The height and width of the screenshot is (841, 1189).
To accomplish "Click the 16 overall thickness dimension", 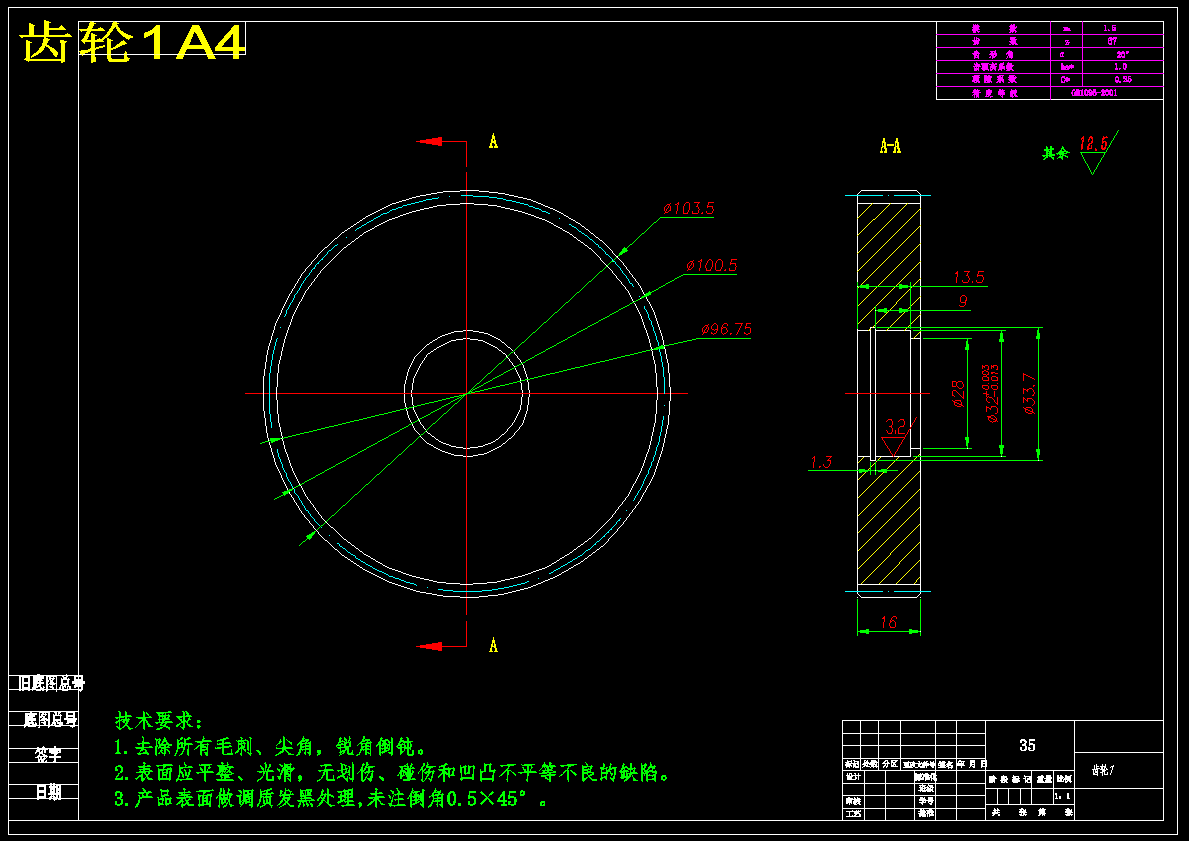I will pyautogui.click(x=889, y=622).
